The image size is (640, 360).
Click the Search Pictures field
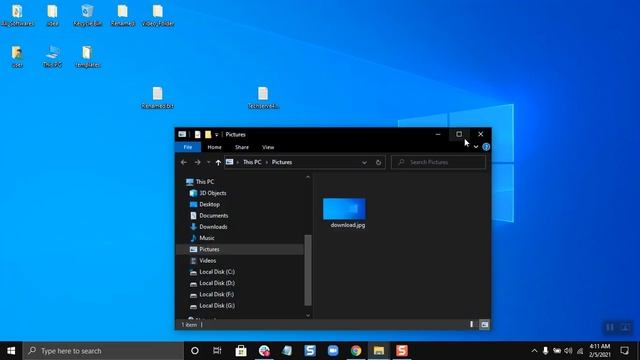tap(438, 162)
